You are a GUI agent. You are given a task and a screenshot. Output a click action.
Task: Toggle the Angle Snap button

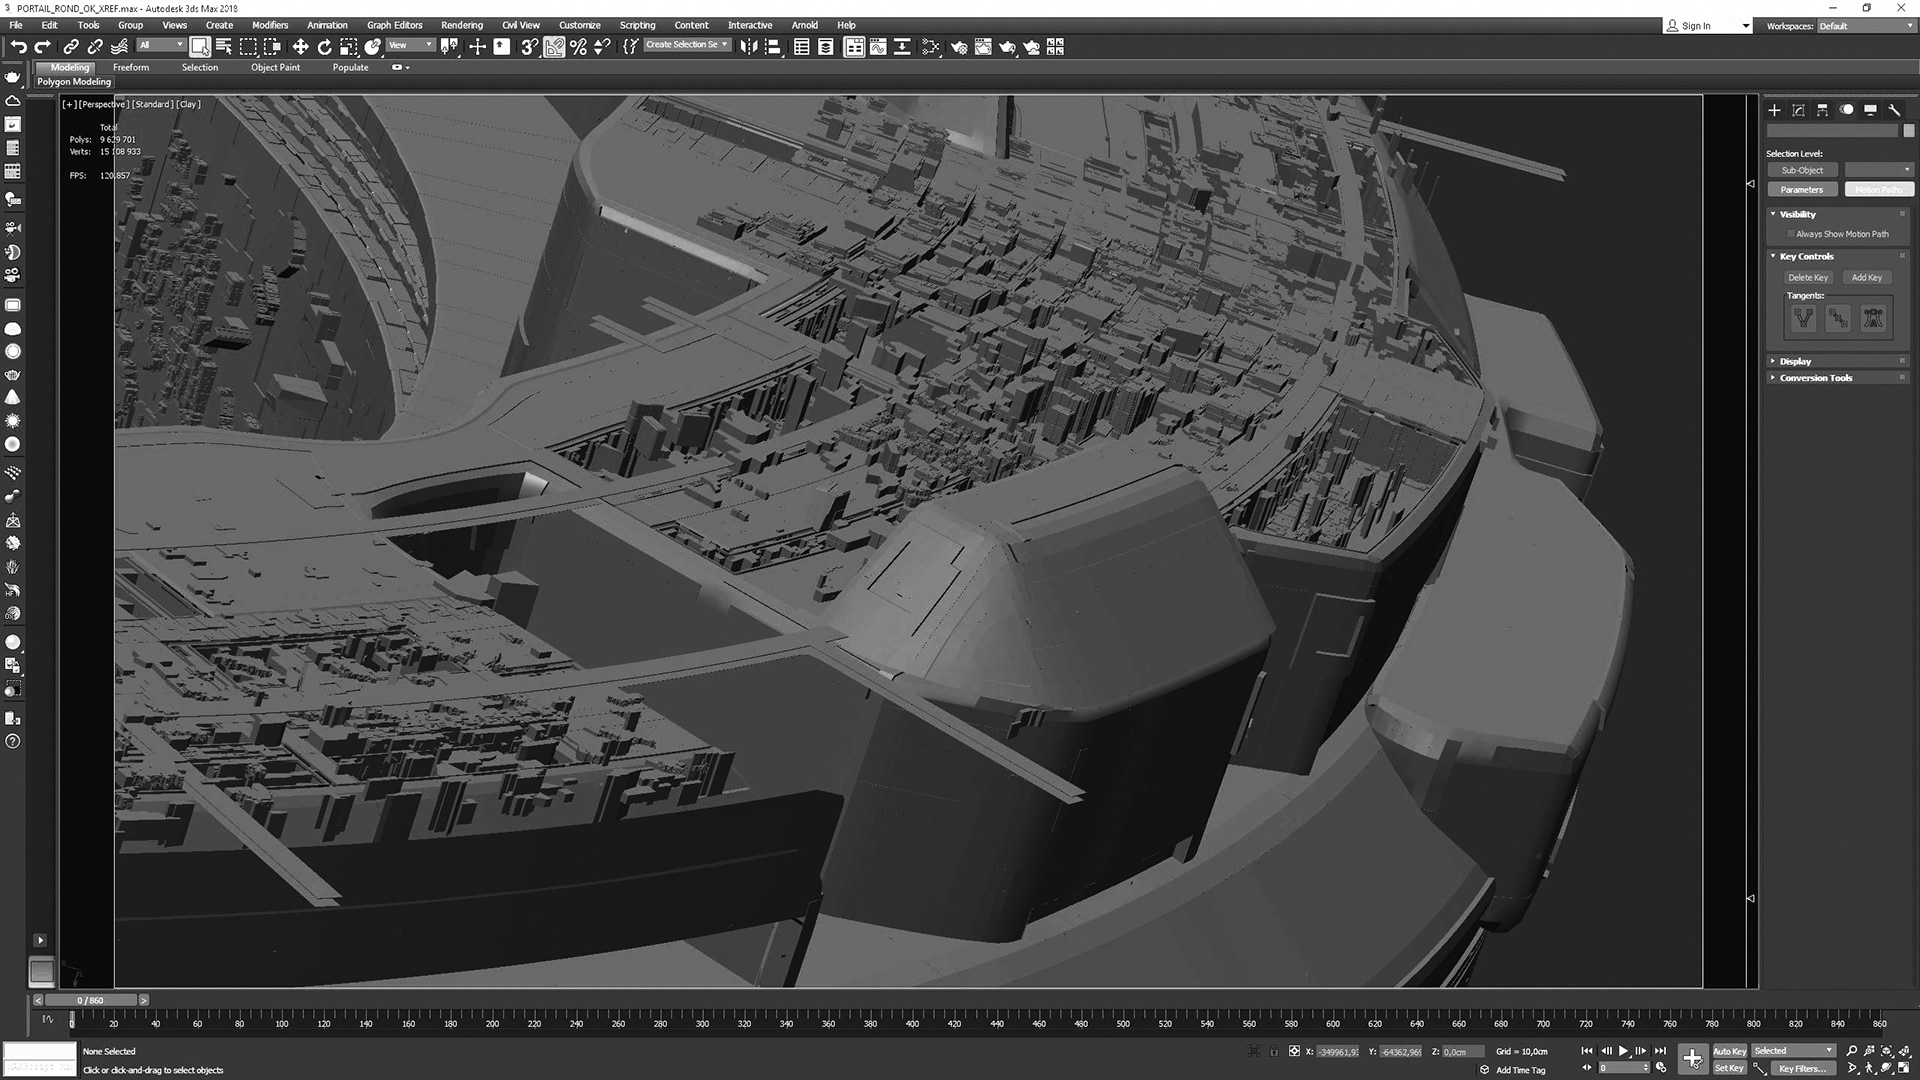click(554, 47)
